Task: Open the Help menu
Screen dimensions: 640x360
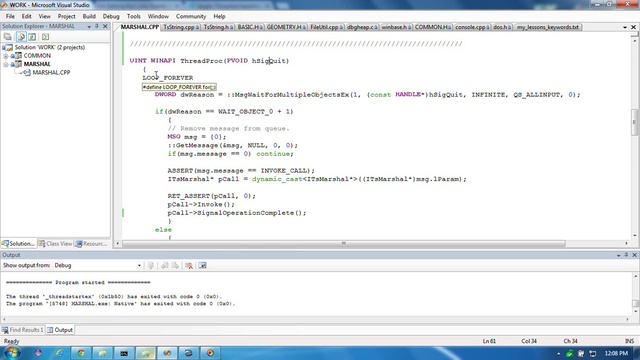Action: tap(219, 16)
